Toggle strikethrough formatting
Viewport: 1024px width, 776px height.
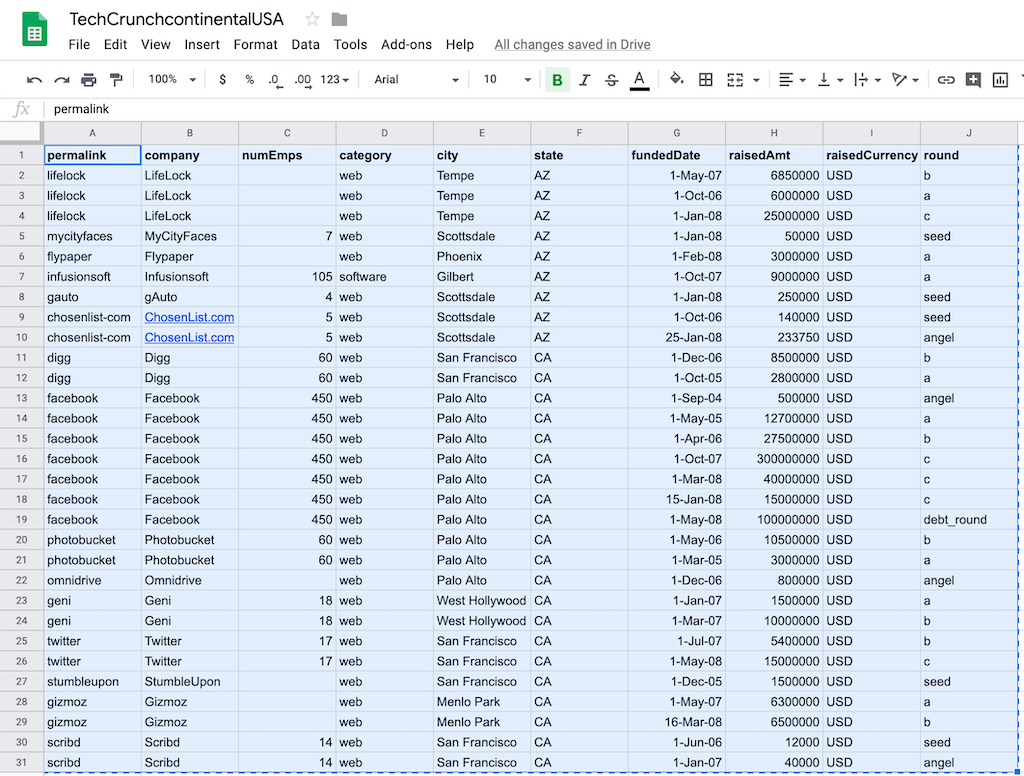point(610,78)
